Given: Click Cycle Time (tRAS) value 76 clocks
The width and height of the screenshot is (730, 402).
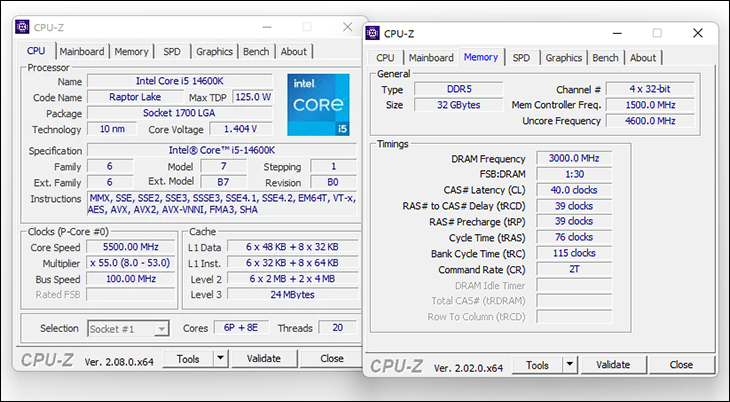Looking at the screenshot, I should (x=574, y=237).
